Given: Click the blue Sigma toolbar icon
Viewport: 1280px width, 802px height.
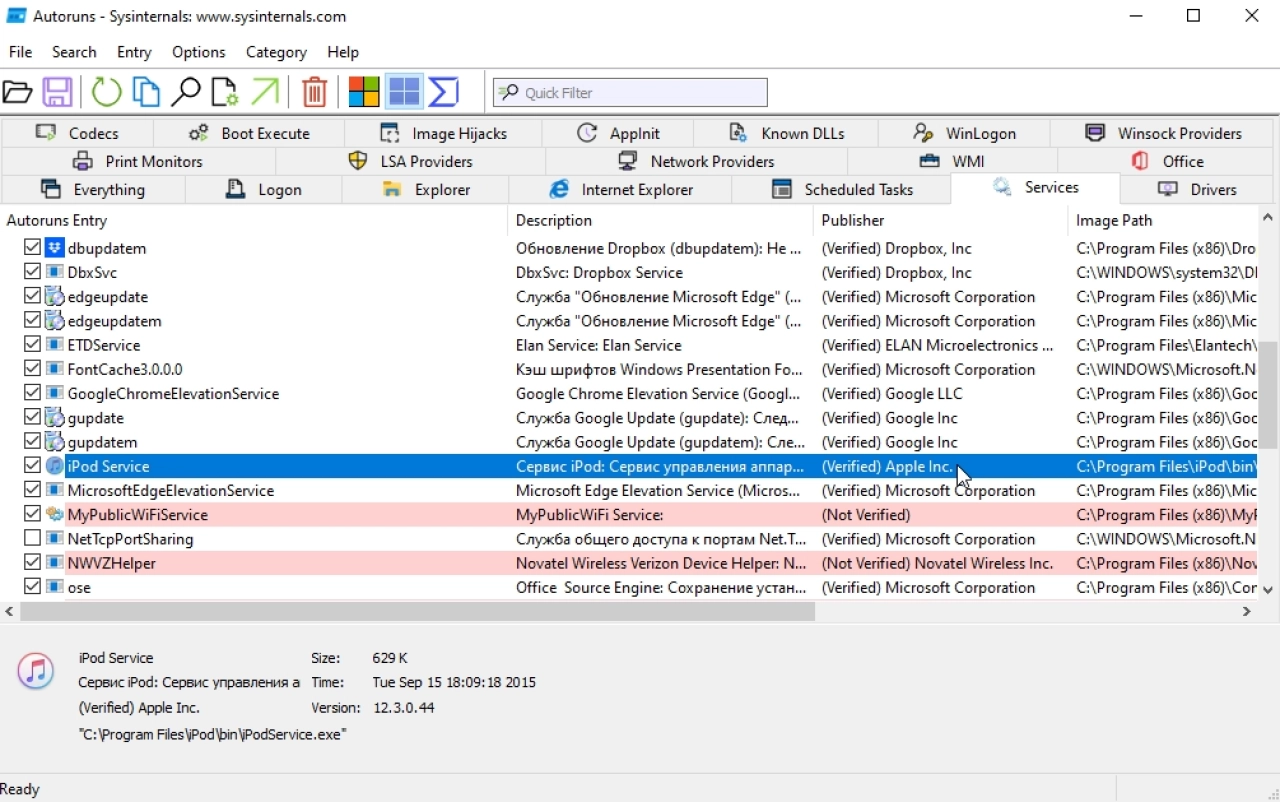Looking at the screenshot, I should 443,92.
